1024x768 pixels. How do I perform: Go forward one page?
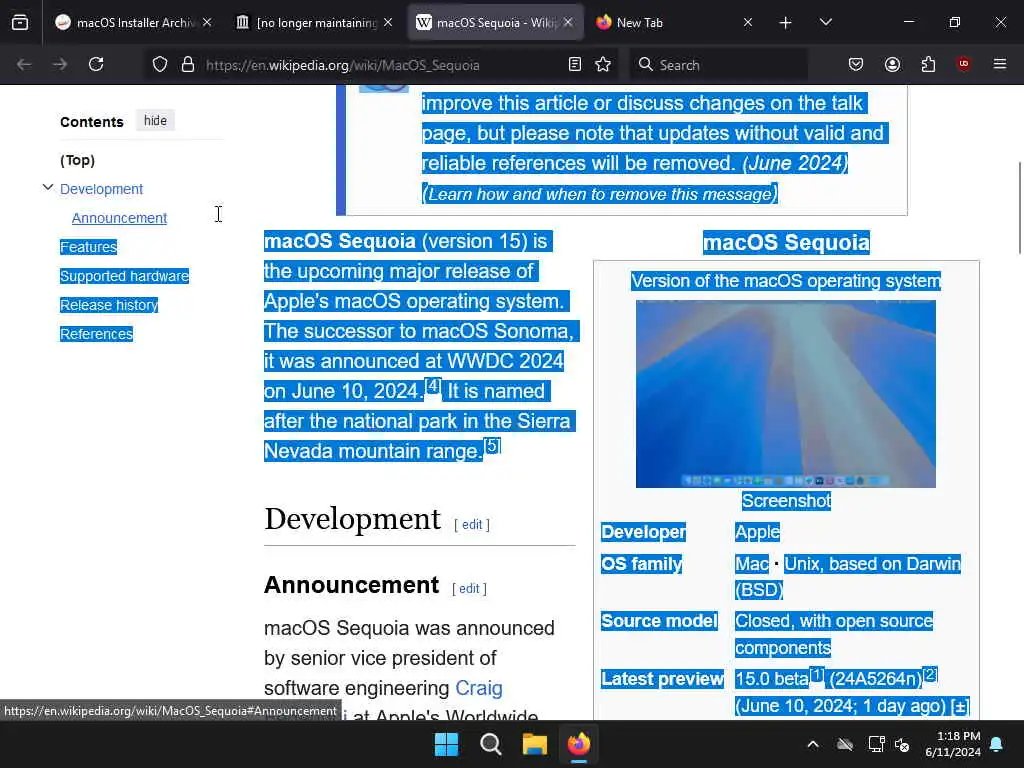click(60, 64)
